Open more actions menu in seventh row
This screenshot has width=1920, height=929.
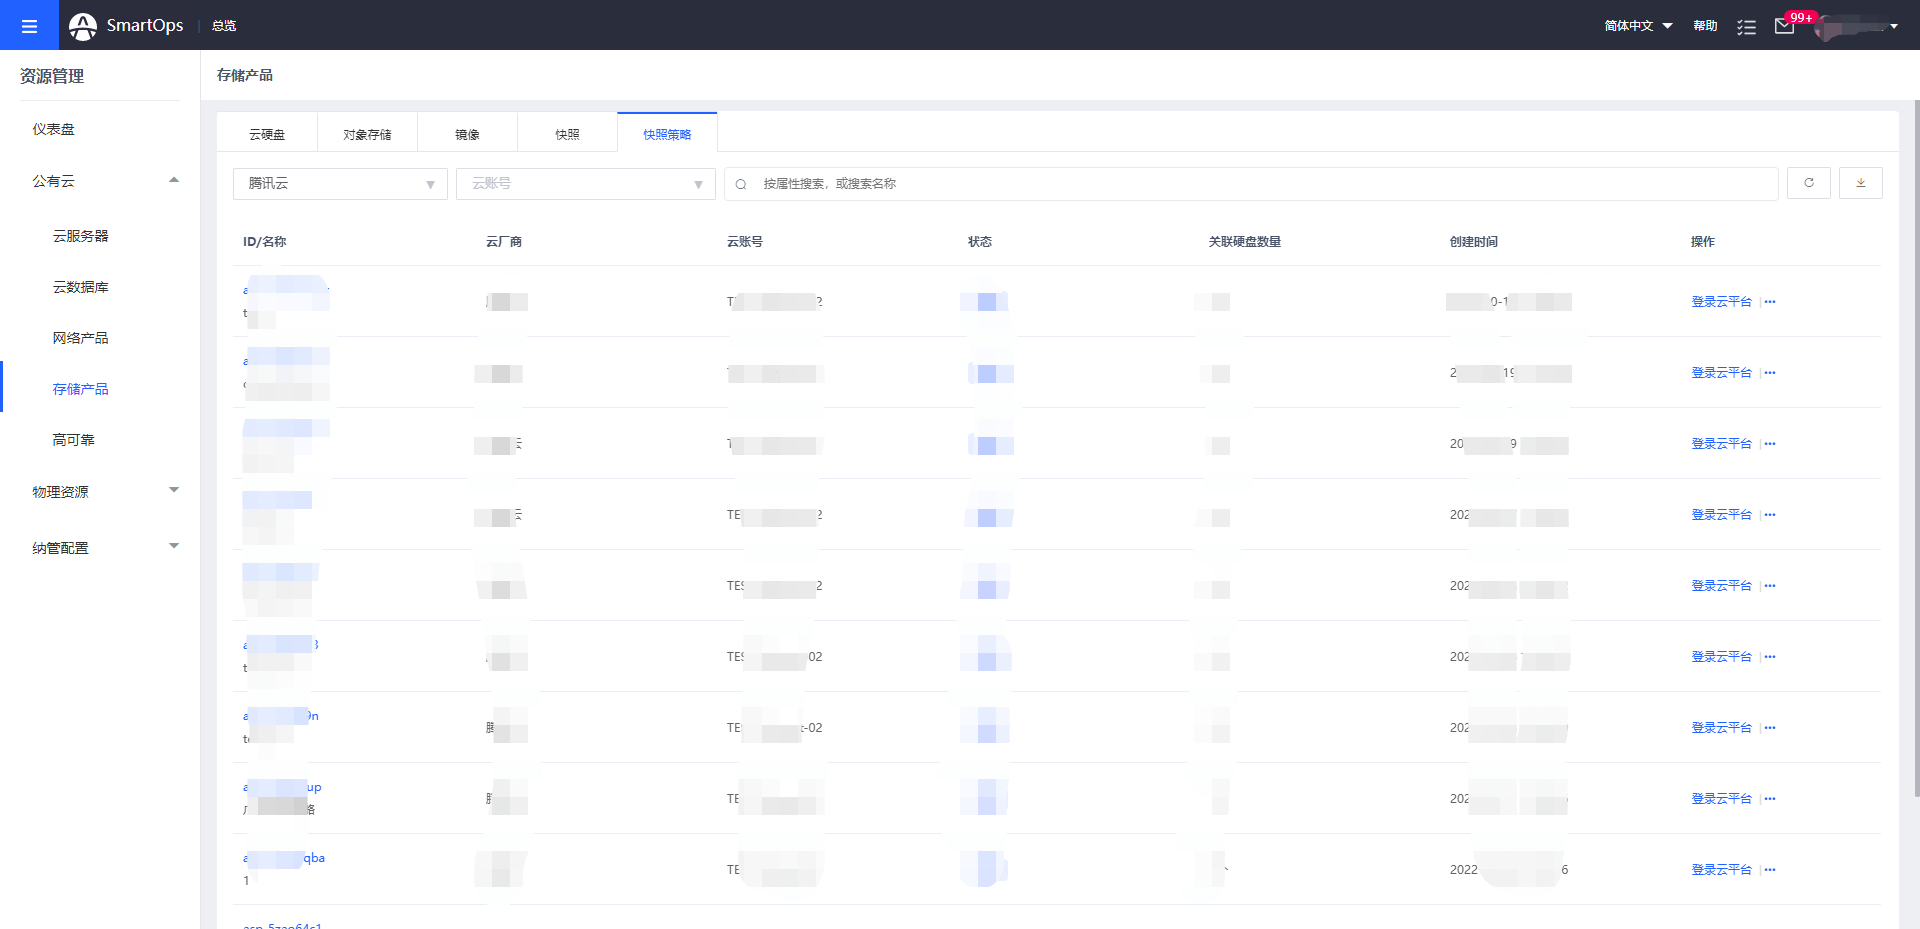1770,728
